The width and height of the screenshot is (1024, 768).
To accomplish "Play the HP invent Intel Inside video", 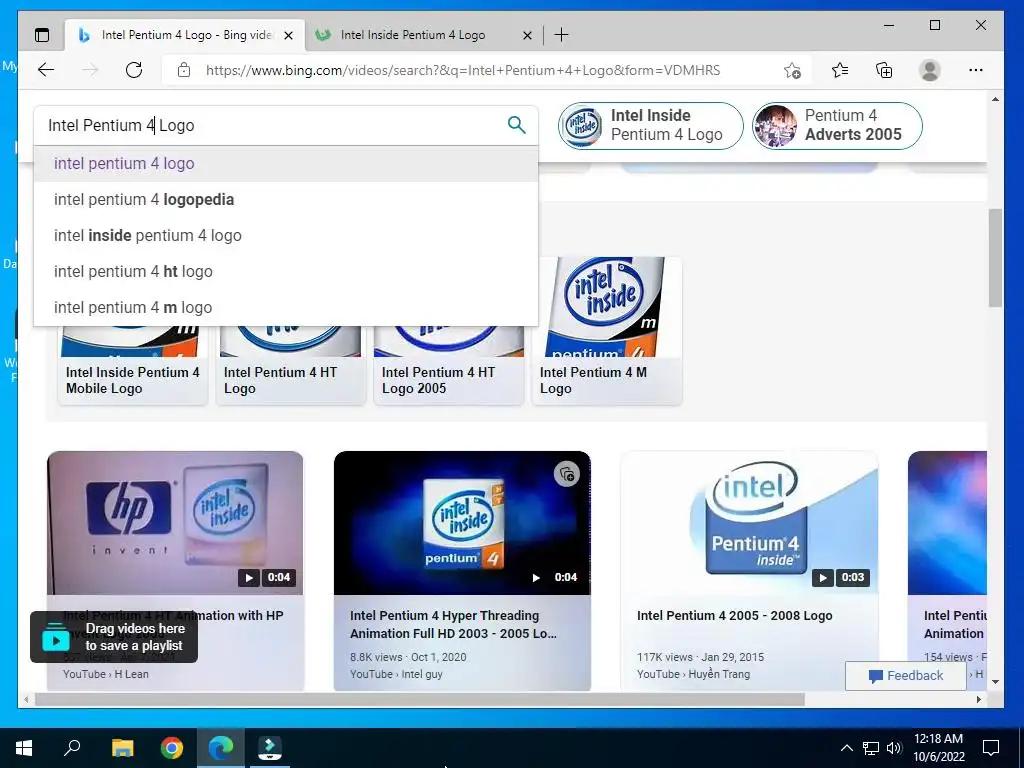I will (x=175, y=522).
